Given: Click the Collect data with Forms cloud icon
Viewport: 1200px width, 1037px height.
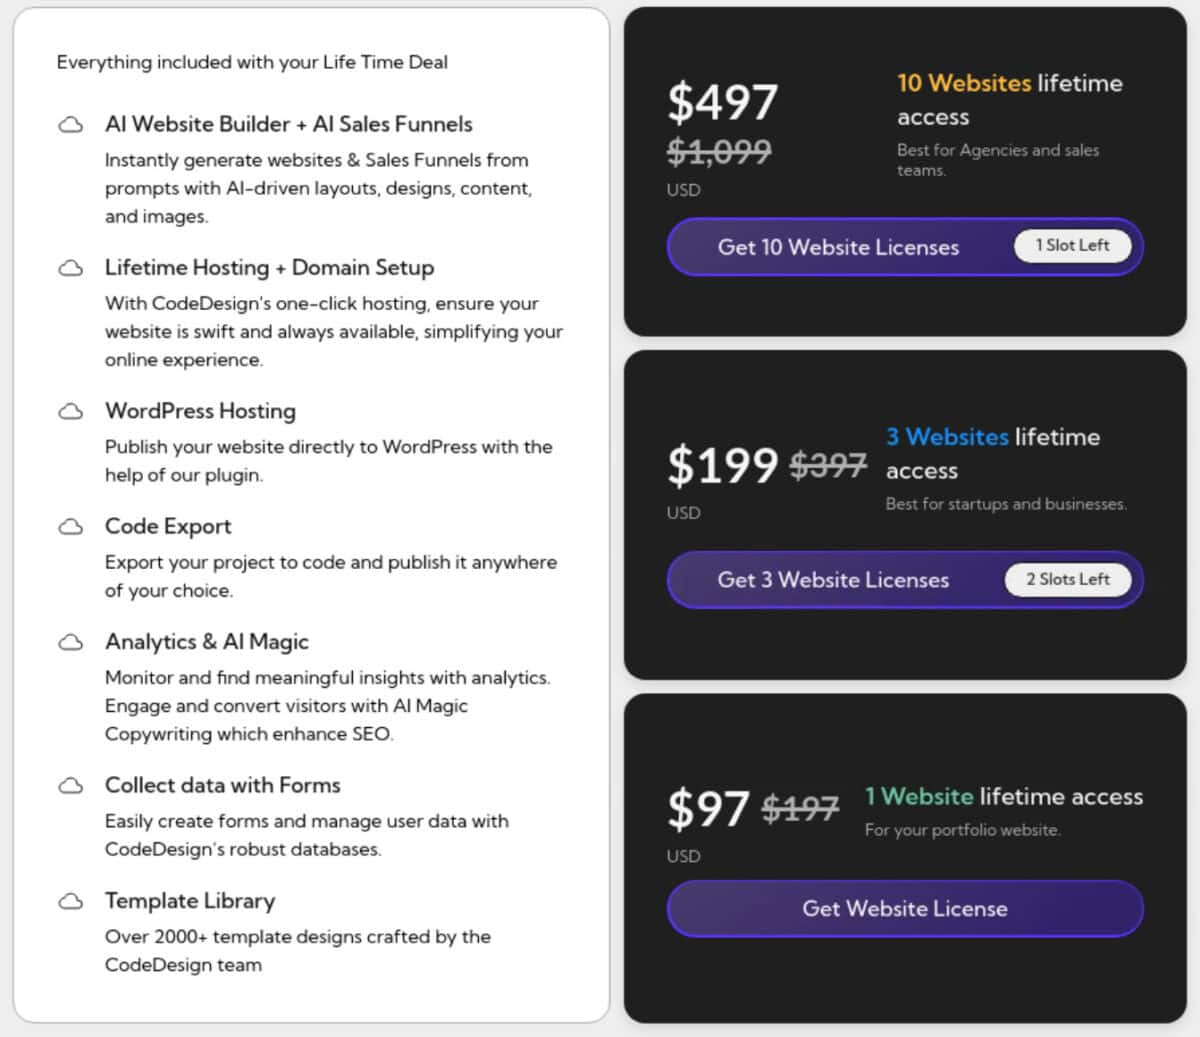Looking at the screenshot, I should pyautogui.click(x=70, y=786).
